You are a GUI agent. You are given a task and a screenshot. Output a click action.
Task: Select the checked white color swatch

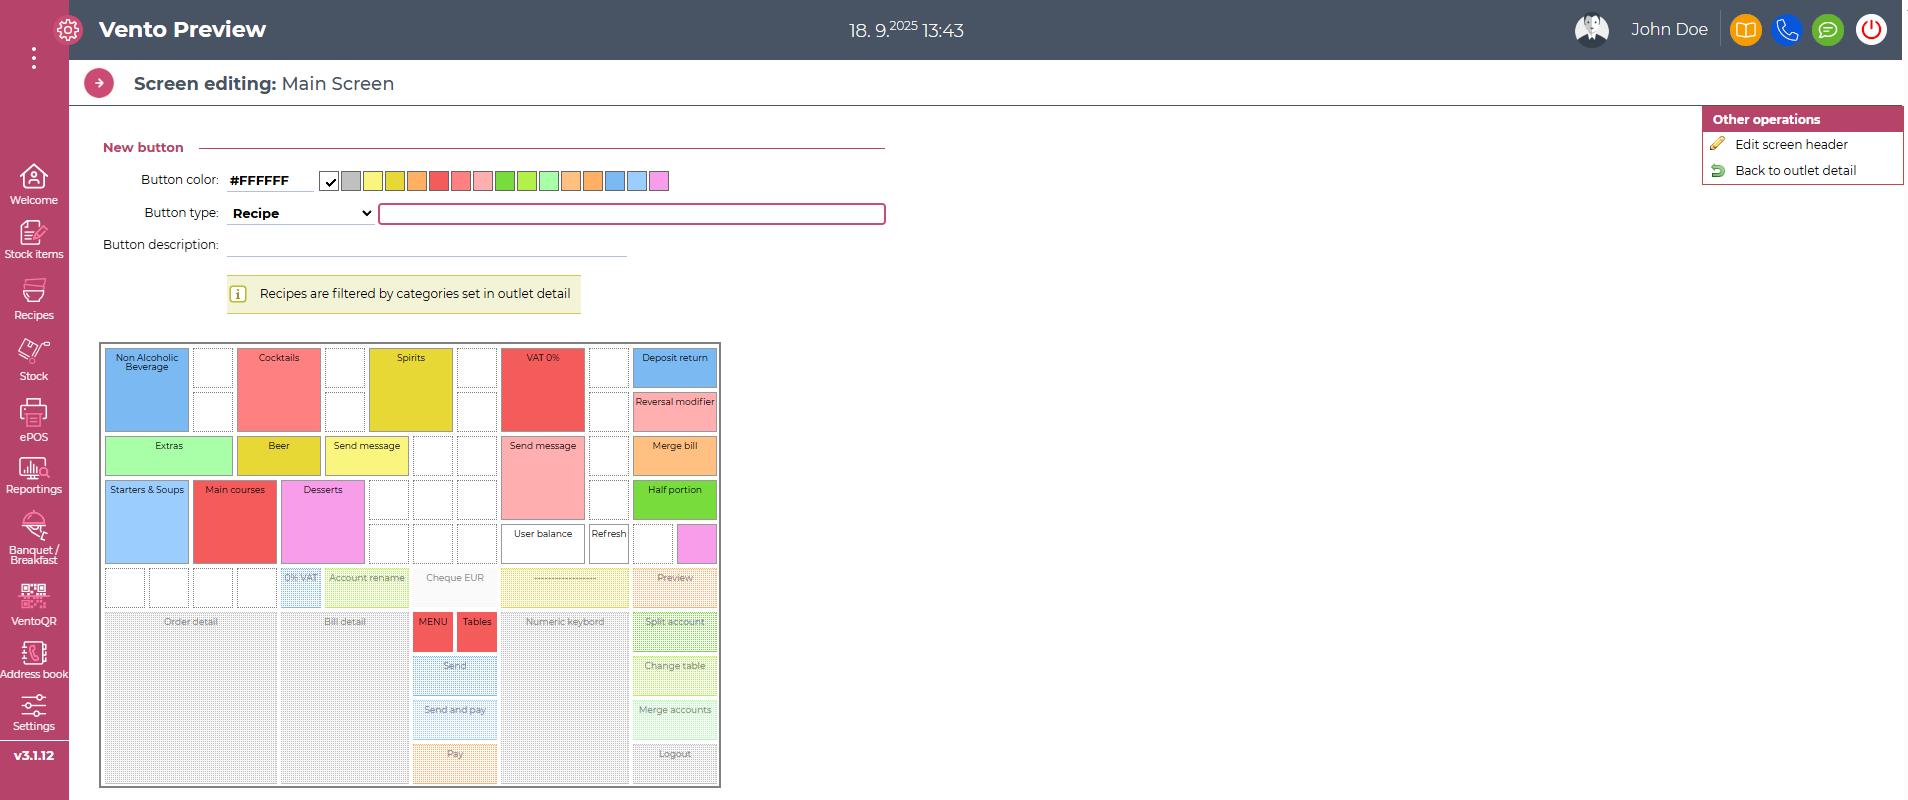point(329,181)
